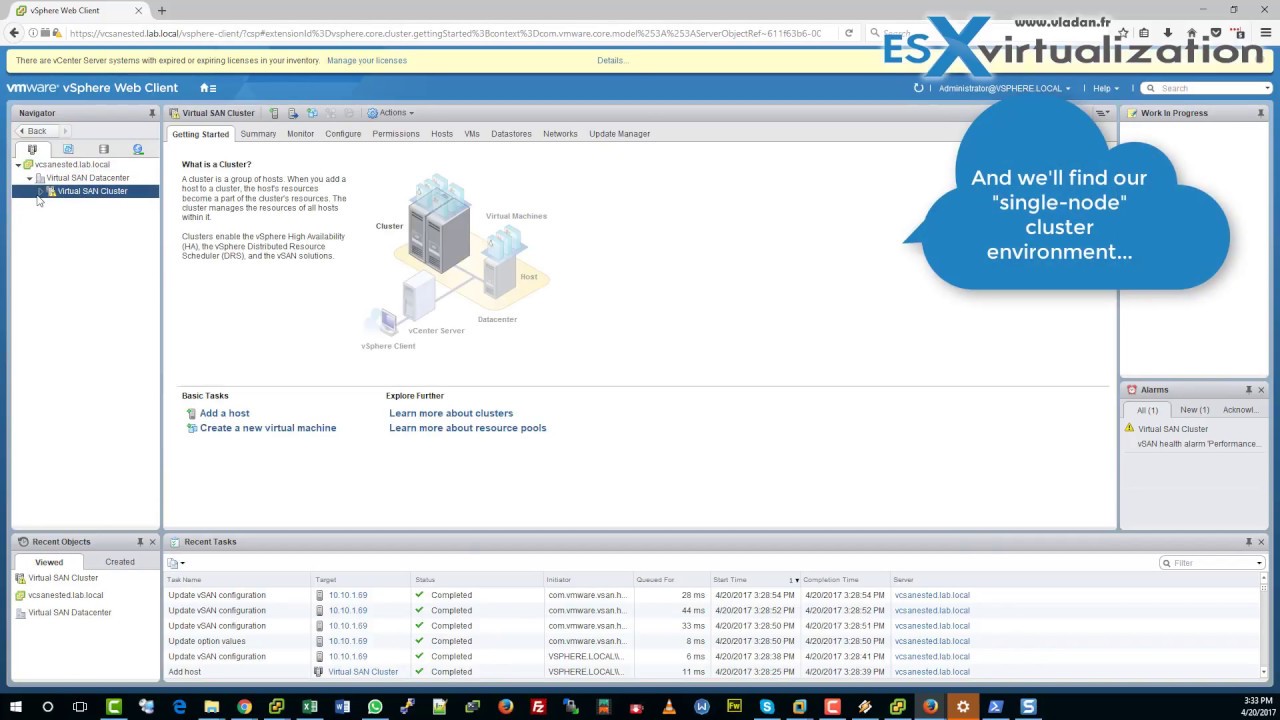The image size is (1280, 720).
Task: Click the Add Host toolbar icon
Action: (x=274, y=113)
